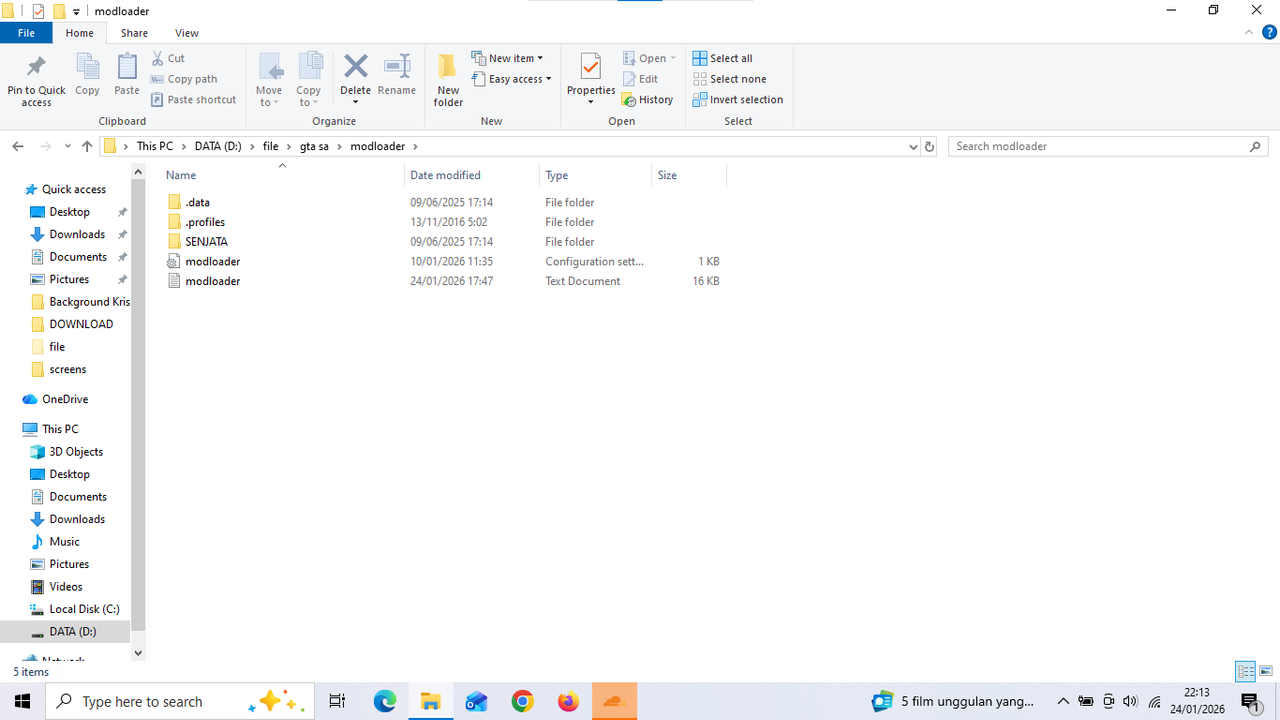Click Cut in the Clipboard group
The image size is (1280, 720).
[168, 58]
